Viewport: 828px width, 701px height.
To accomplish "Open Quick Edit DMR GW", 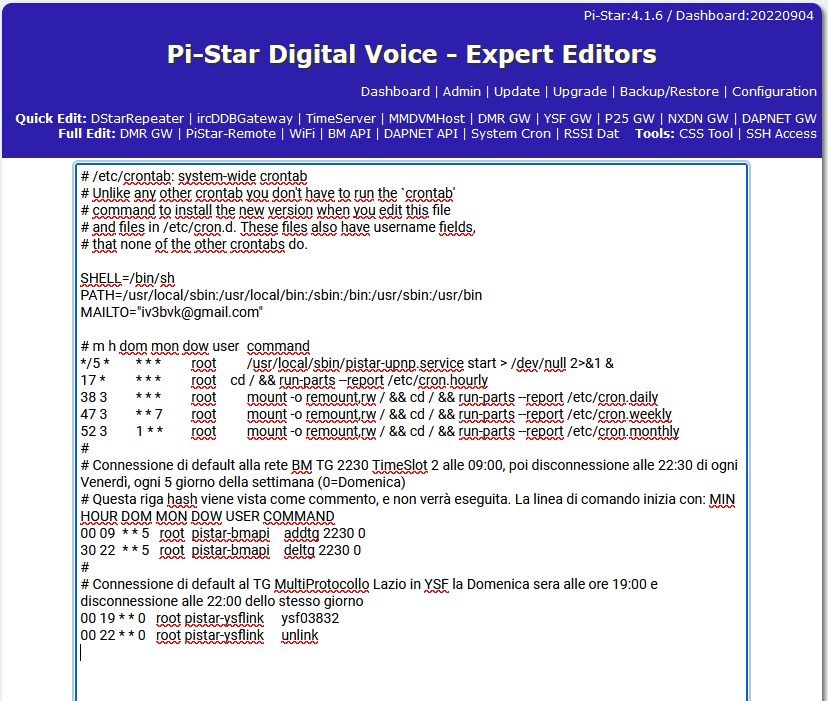I will point(504,118).
